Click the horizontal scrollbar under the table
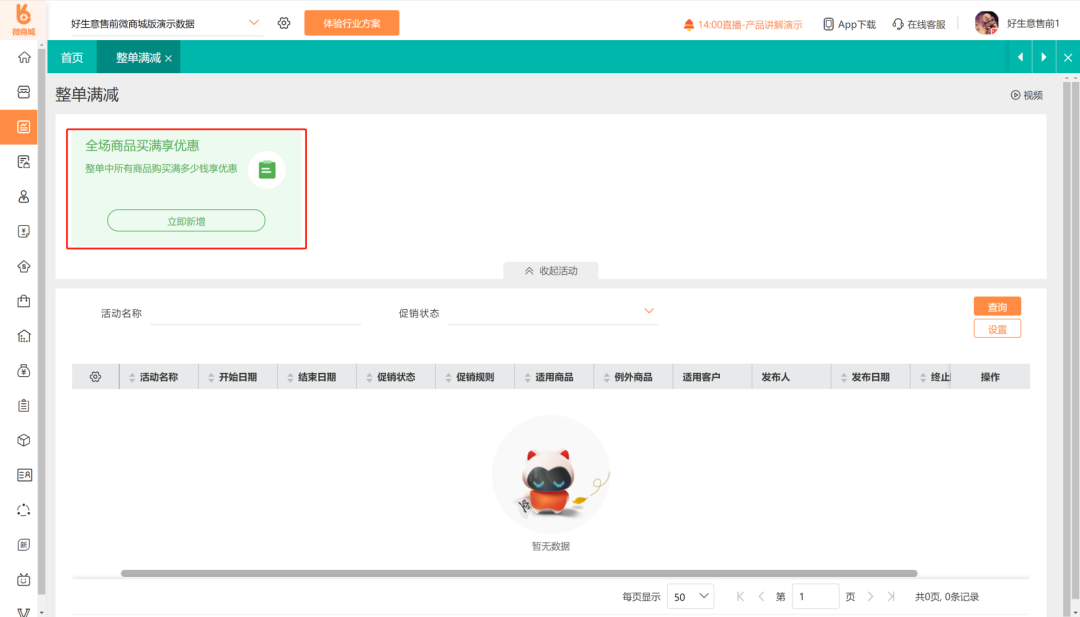 click(519, 573)
